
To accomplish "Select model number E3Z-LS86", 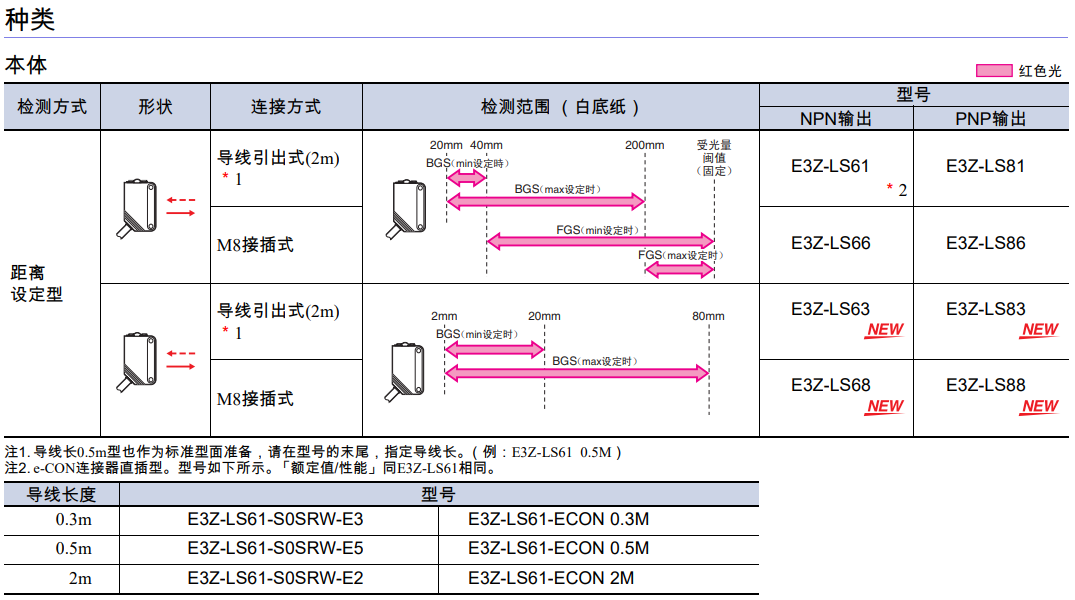I will point(985,243).
